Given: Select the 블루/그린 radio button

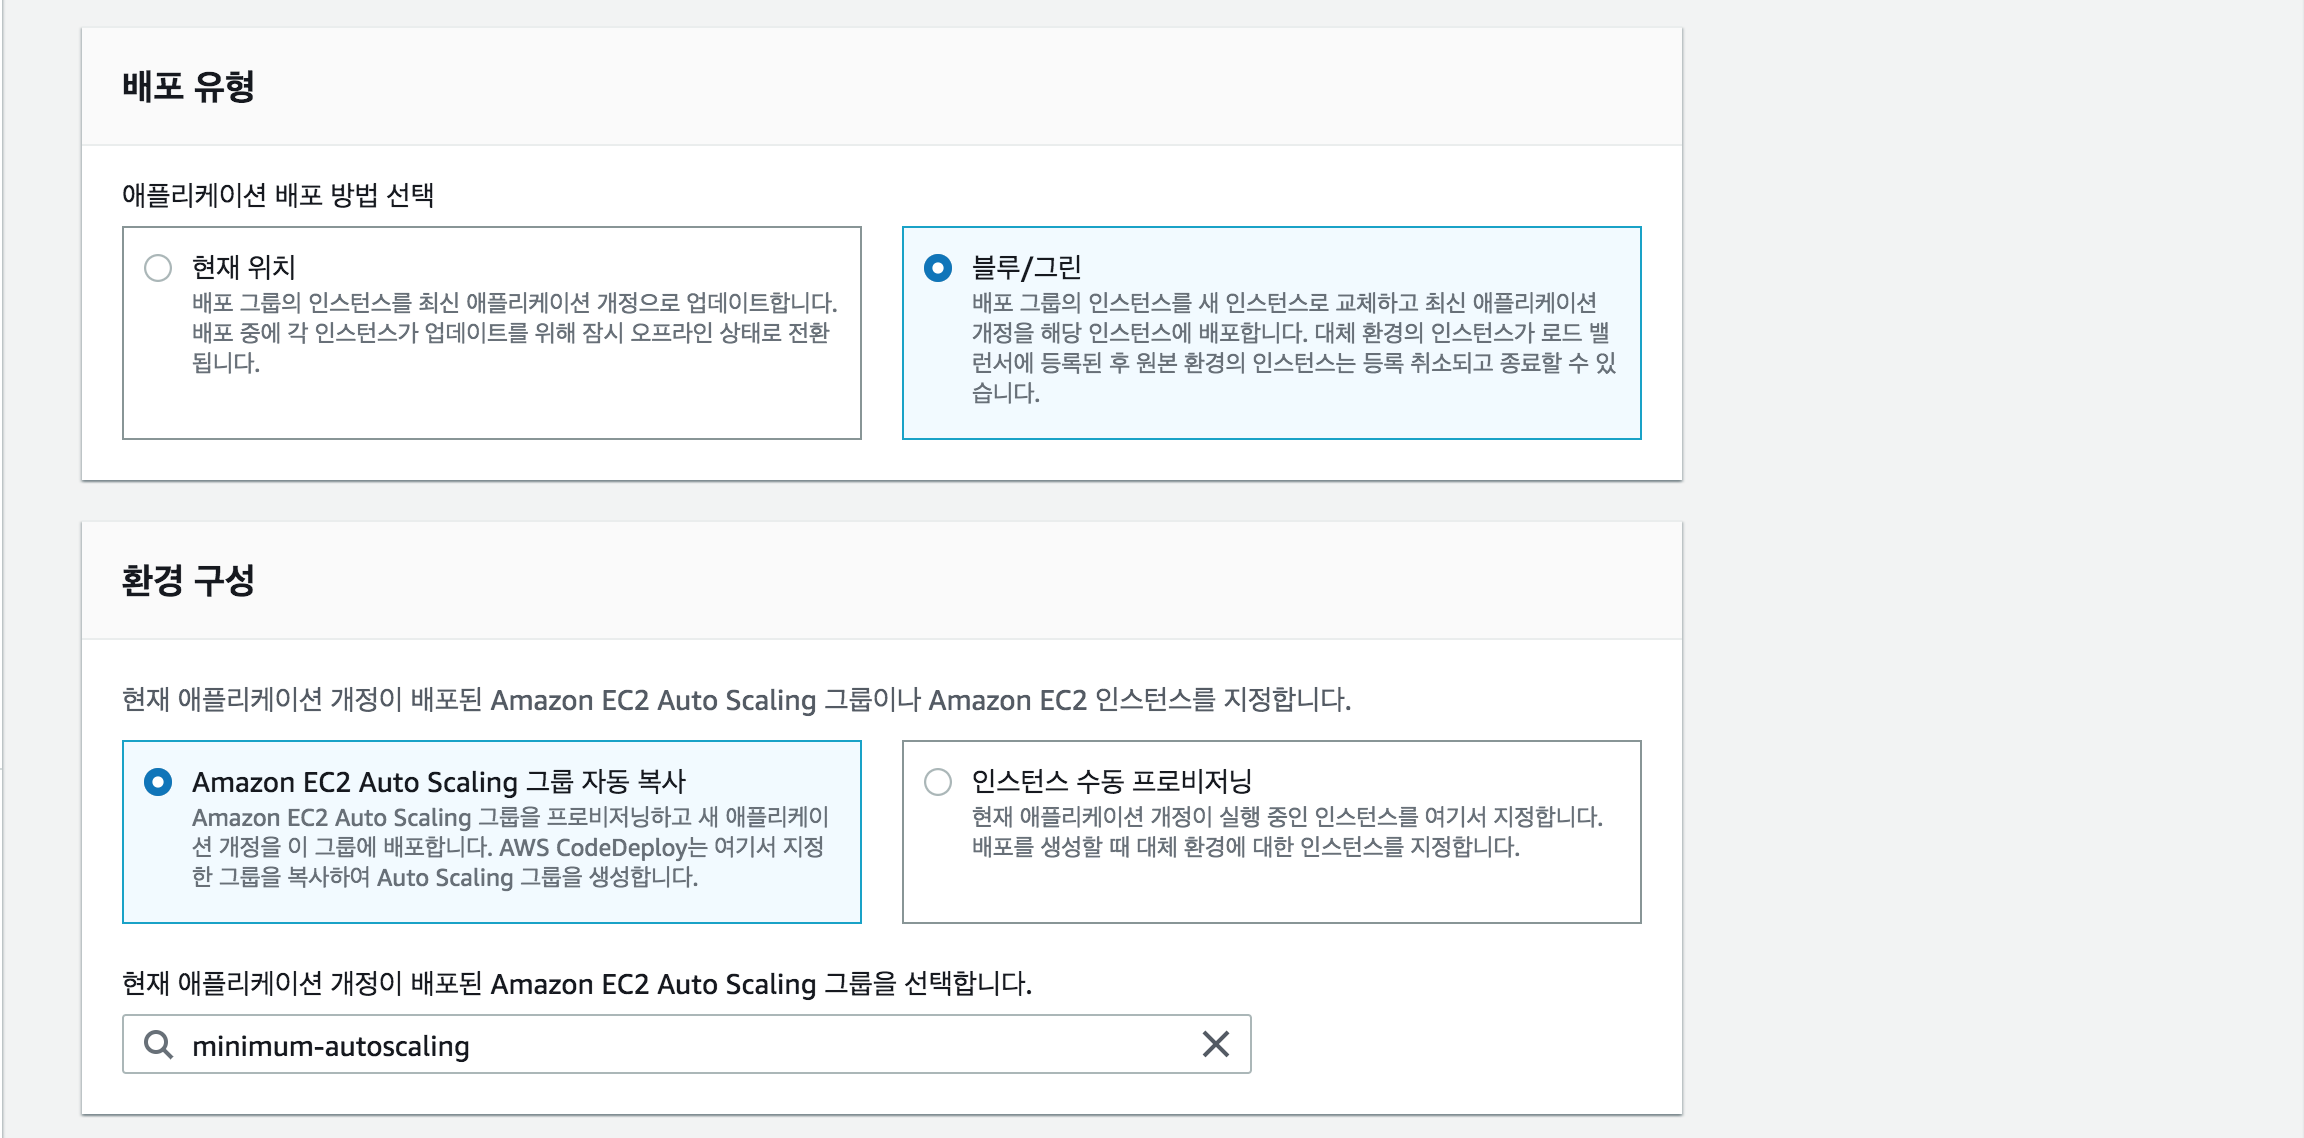Looking at the screenshot, I should [x=938, y=268].
